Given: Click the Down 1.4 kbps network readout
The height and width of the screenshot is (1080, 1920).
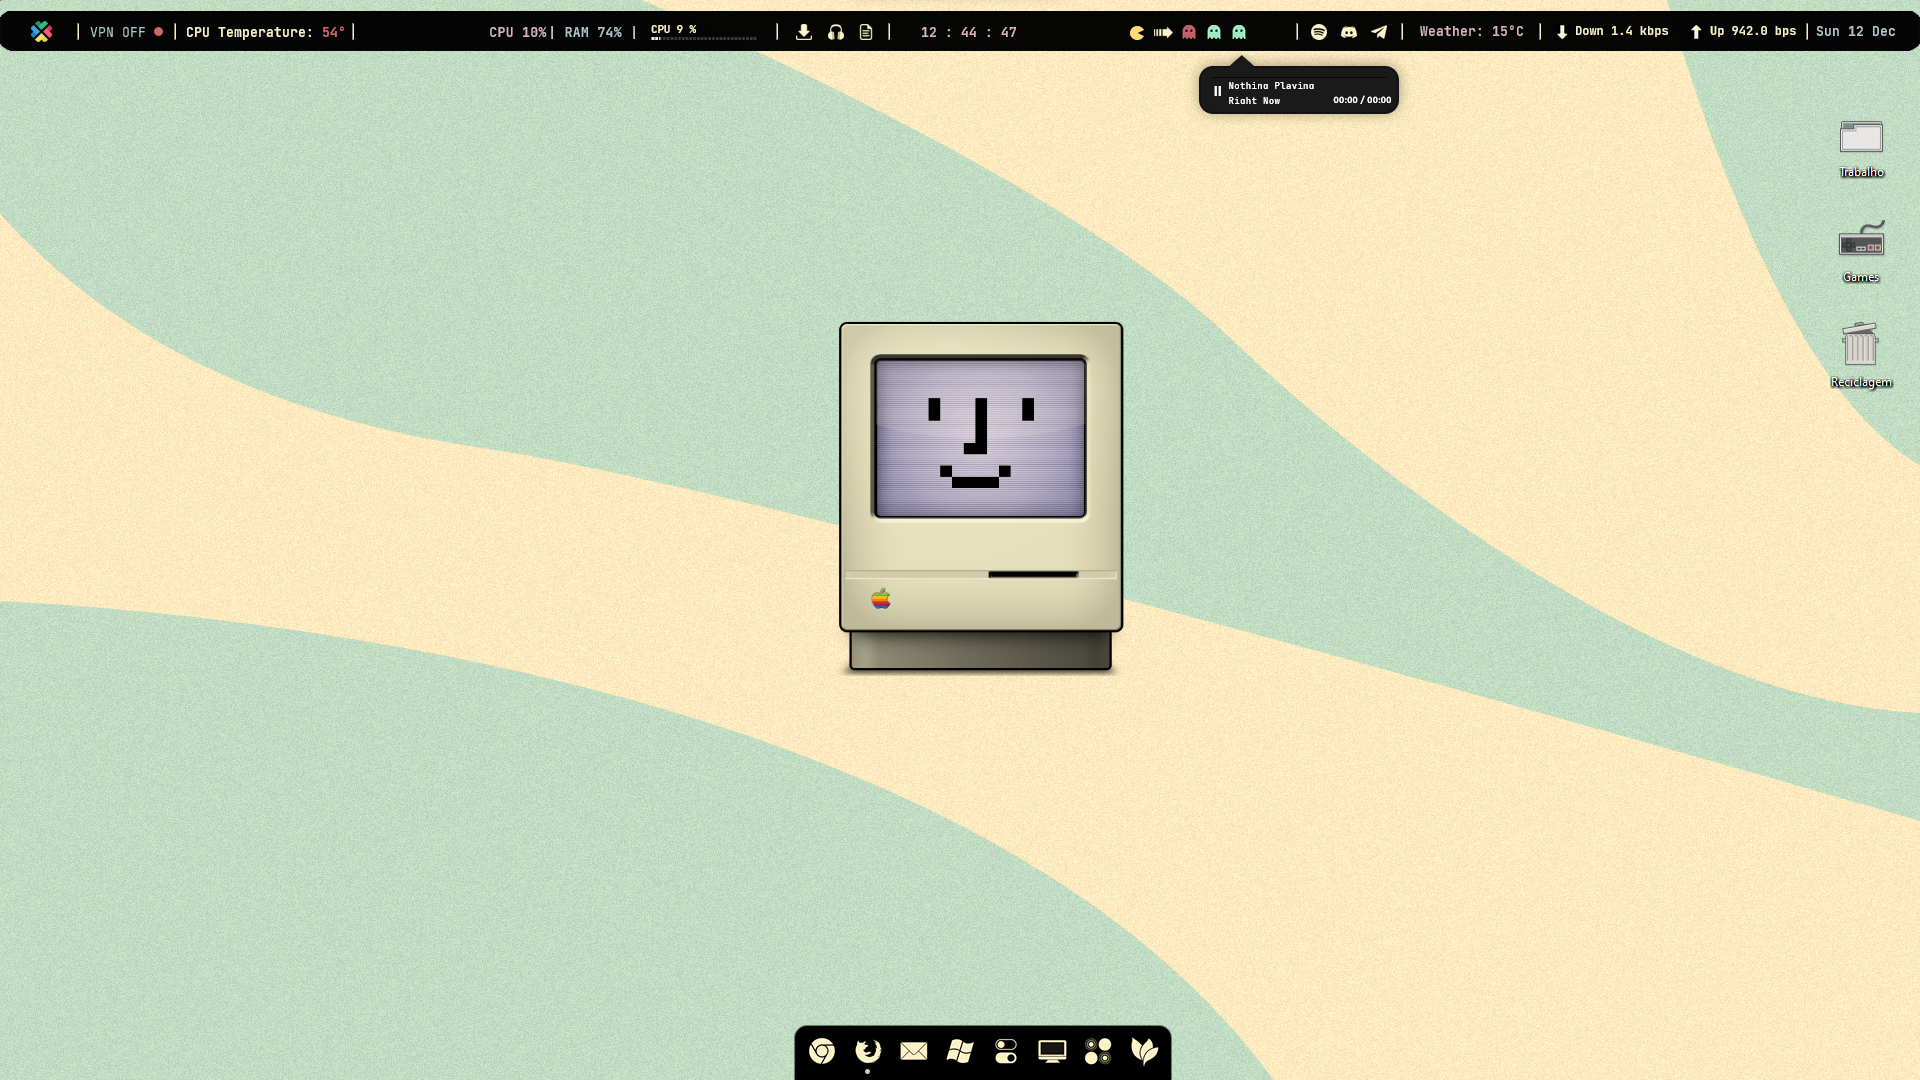Looking at the screenshot, I should [x=1612, y=32].
